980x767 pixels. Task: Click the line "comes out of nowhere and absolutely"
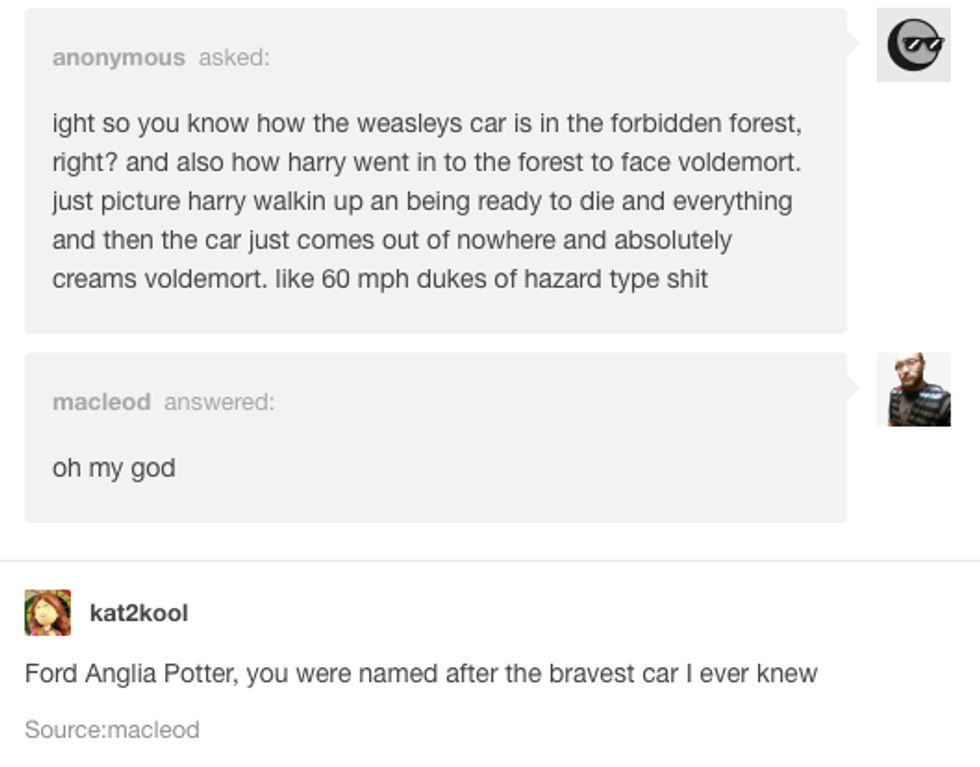[x=392, y=240]
